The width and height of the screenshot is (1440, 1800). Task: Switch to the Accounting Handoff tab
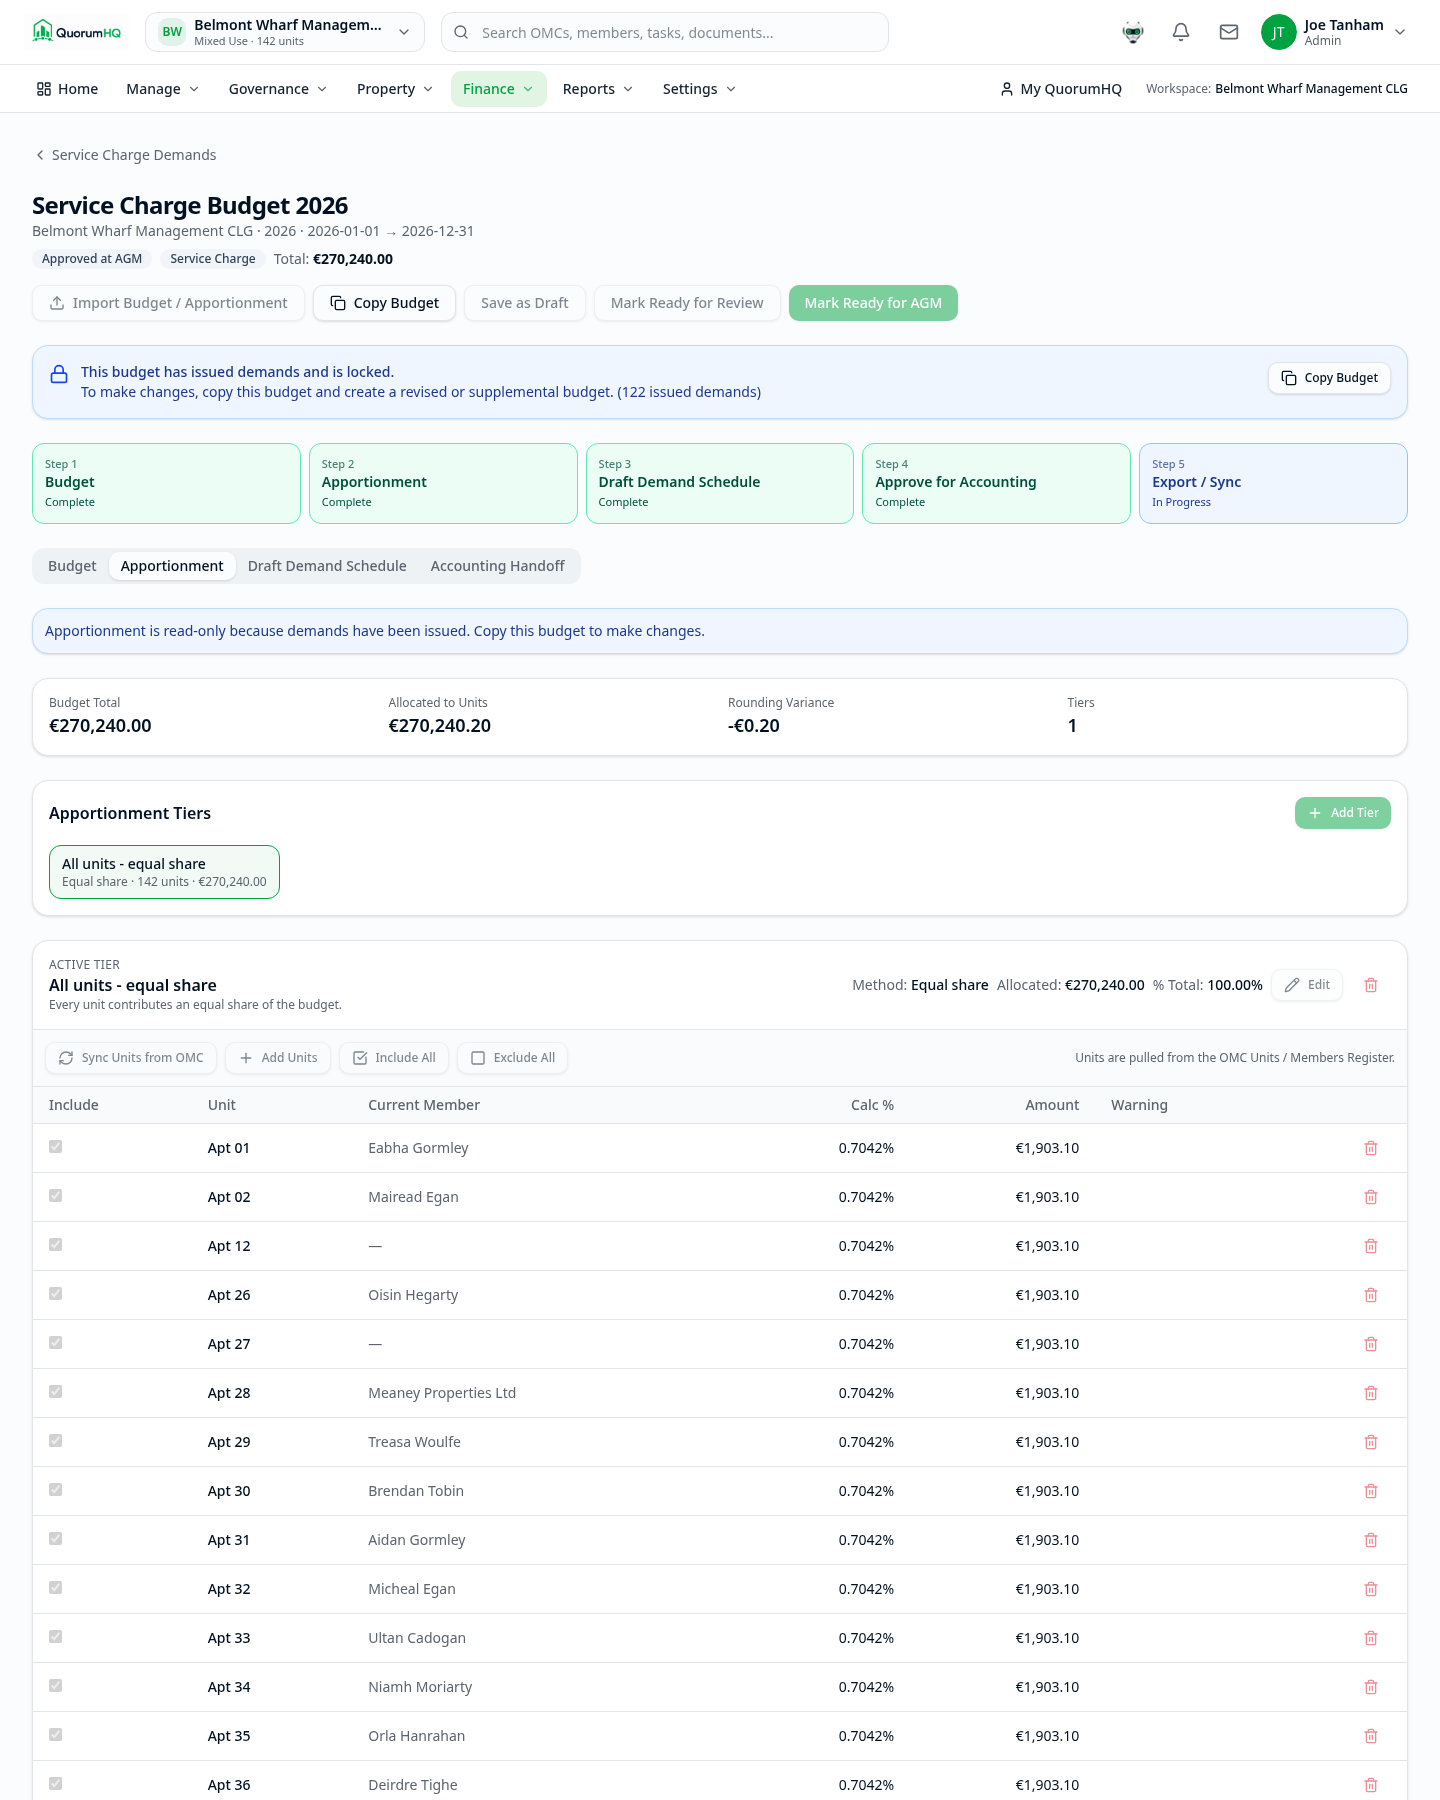(x=498, y=566)
